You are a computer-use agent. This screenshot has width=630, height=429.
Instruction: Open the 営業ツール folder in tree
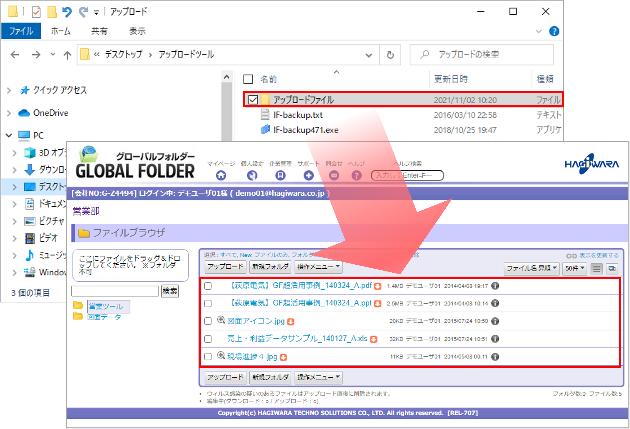pyautogui.click(x=106, y=306)
